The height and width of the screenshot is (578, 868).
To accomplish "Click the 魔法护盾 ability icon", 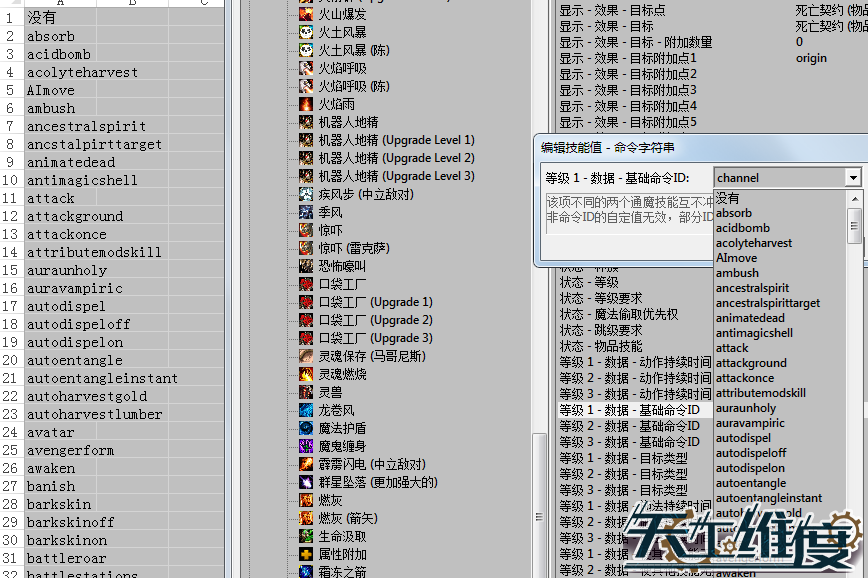I will 307,428.
